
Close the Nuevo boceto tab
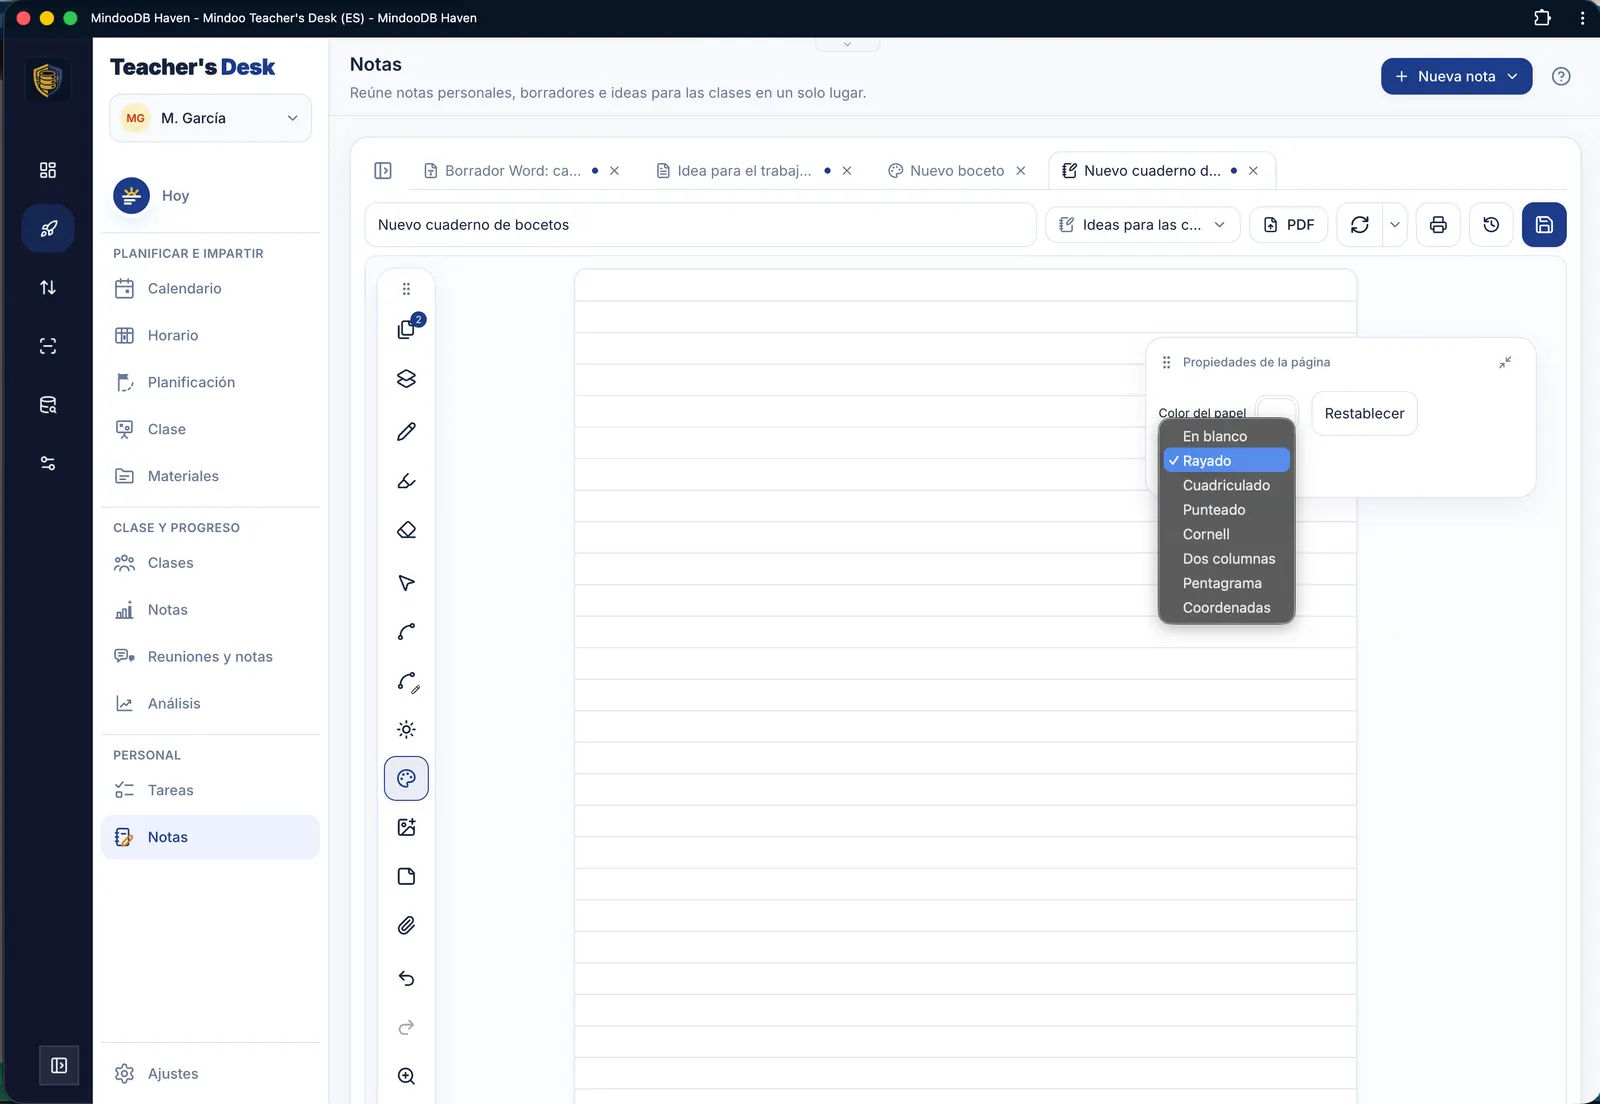(x=1021, y=171)
